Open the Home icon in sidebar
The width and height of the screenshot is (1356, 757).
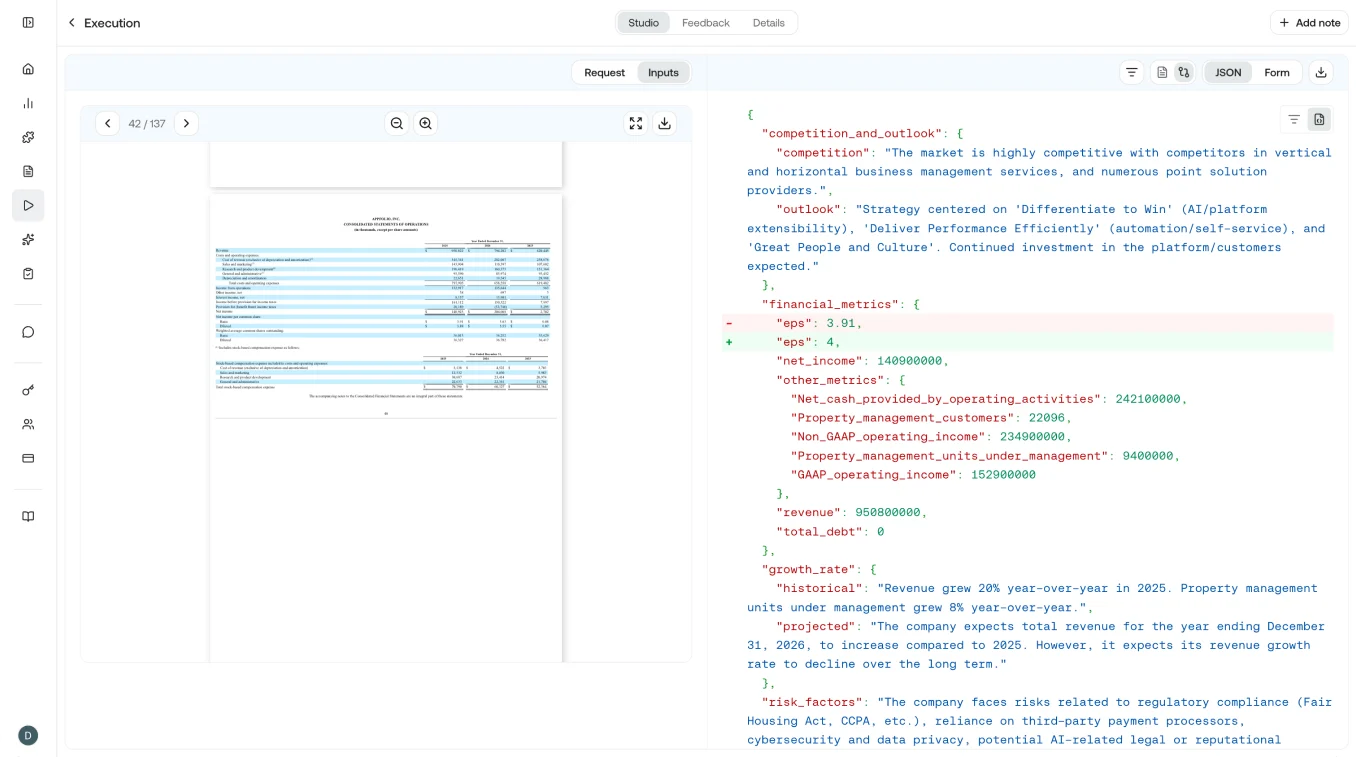click(x=28, y=69)
